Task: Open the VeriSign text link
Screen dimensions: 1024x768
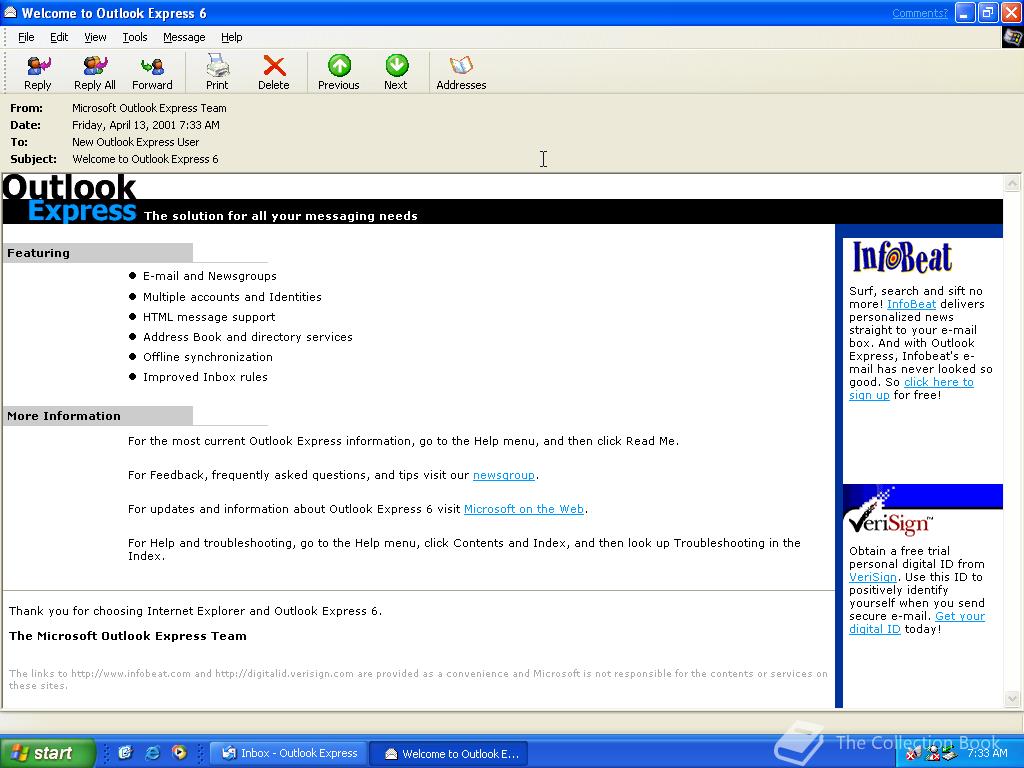Action: point(872,577)
